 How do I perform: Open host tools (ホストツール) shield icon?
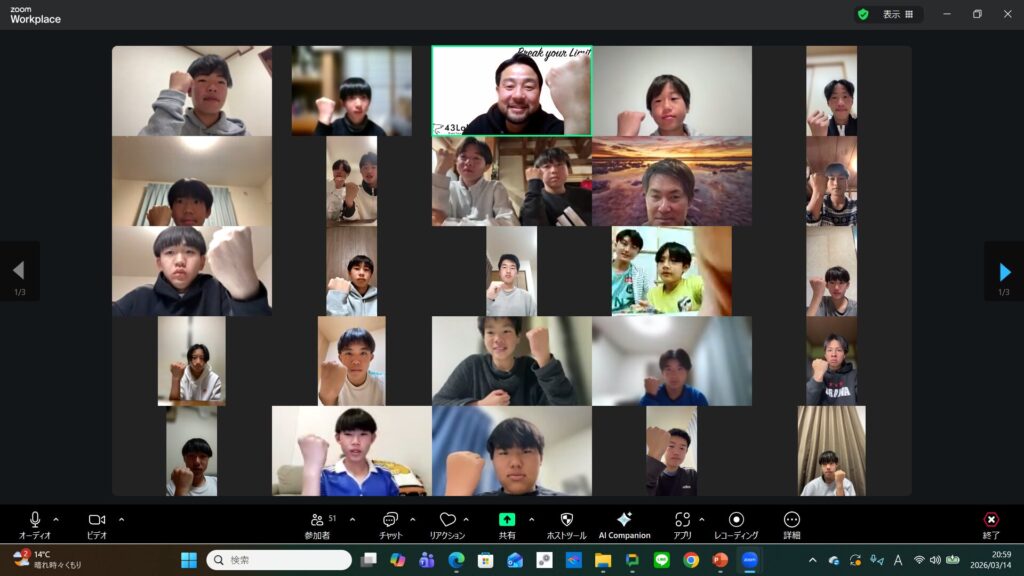tap(566, 520)
